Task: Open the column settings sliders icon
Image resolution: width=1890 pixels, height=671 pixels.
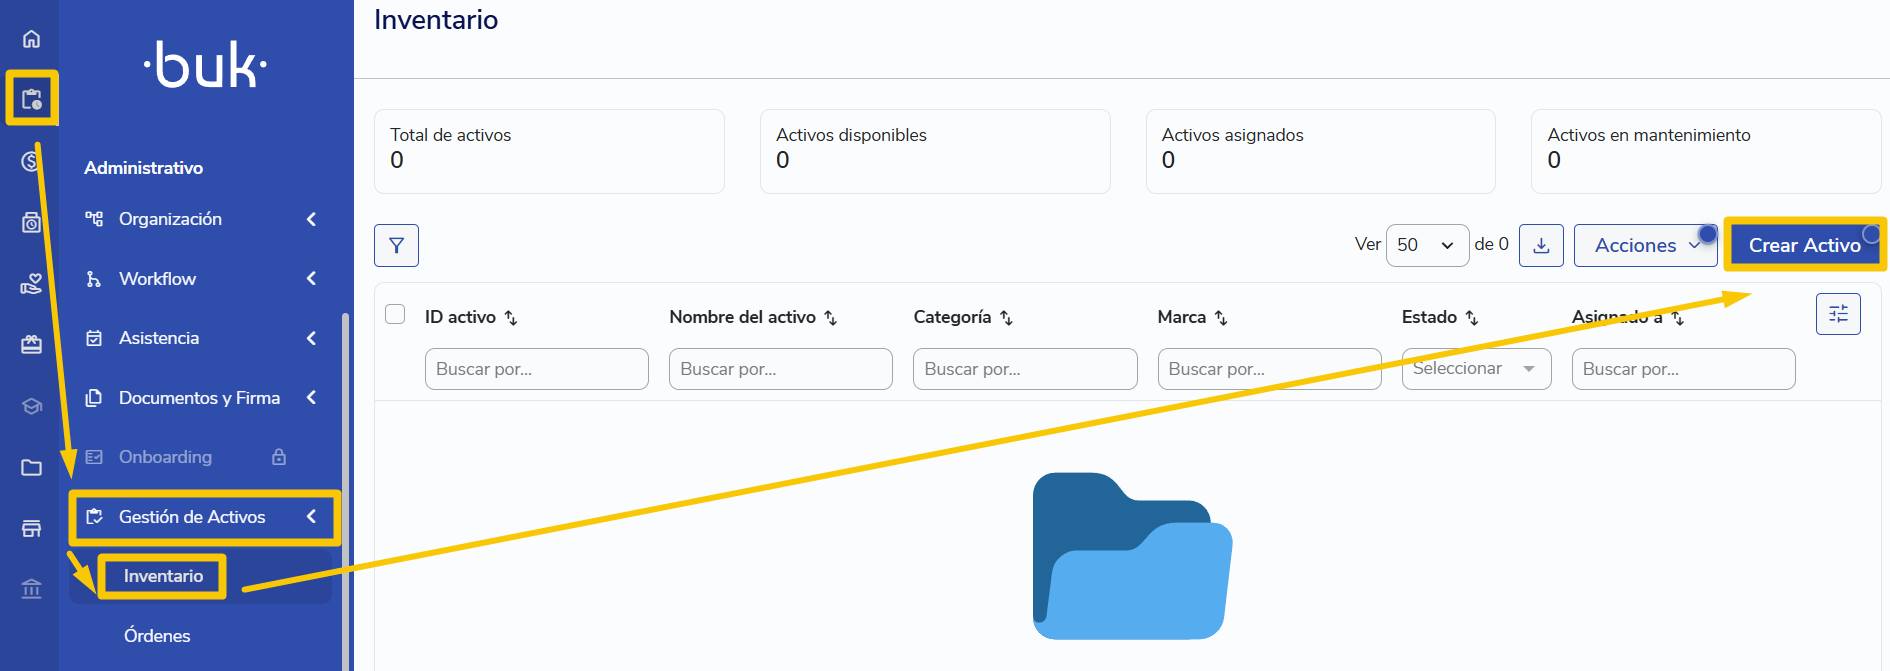Action: coord(1838,314)
